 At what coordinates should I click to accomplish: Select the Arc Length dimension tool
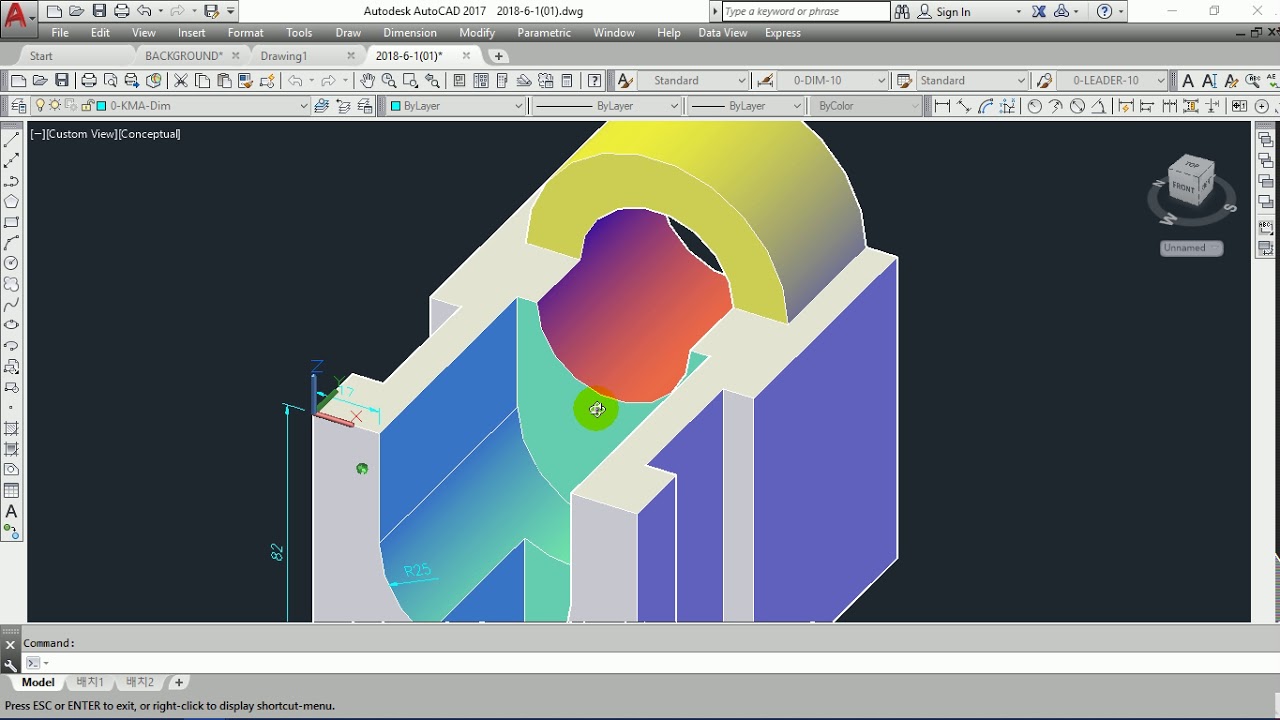[986, 105]
